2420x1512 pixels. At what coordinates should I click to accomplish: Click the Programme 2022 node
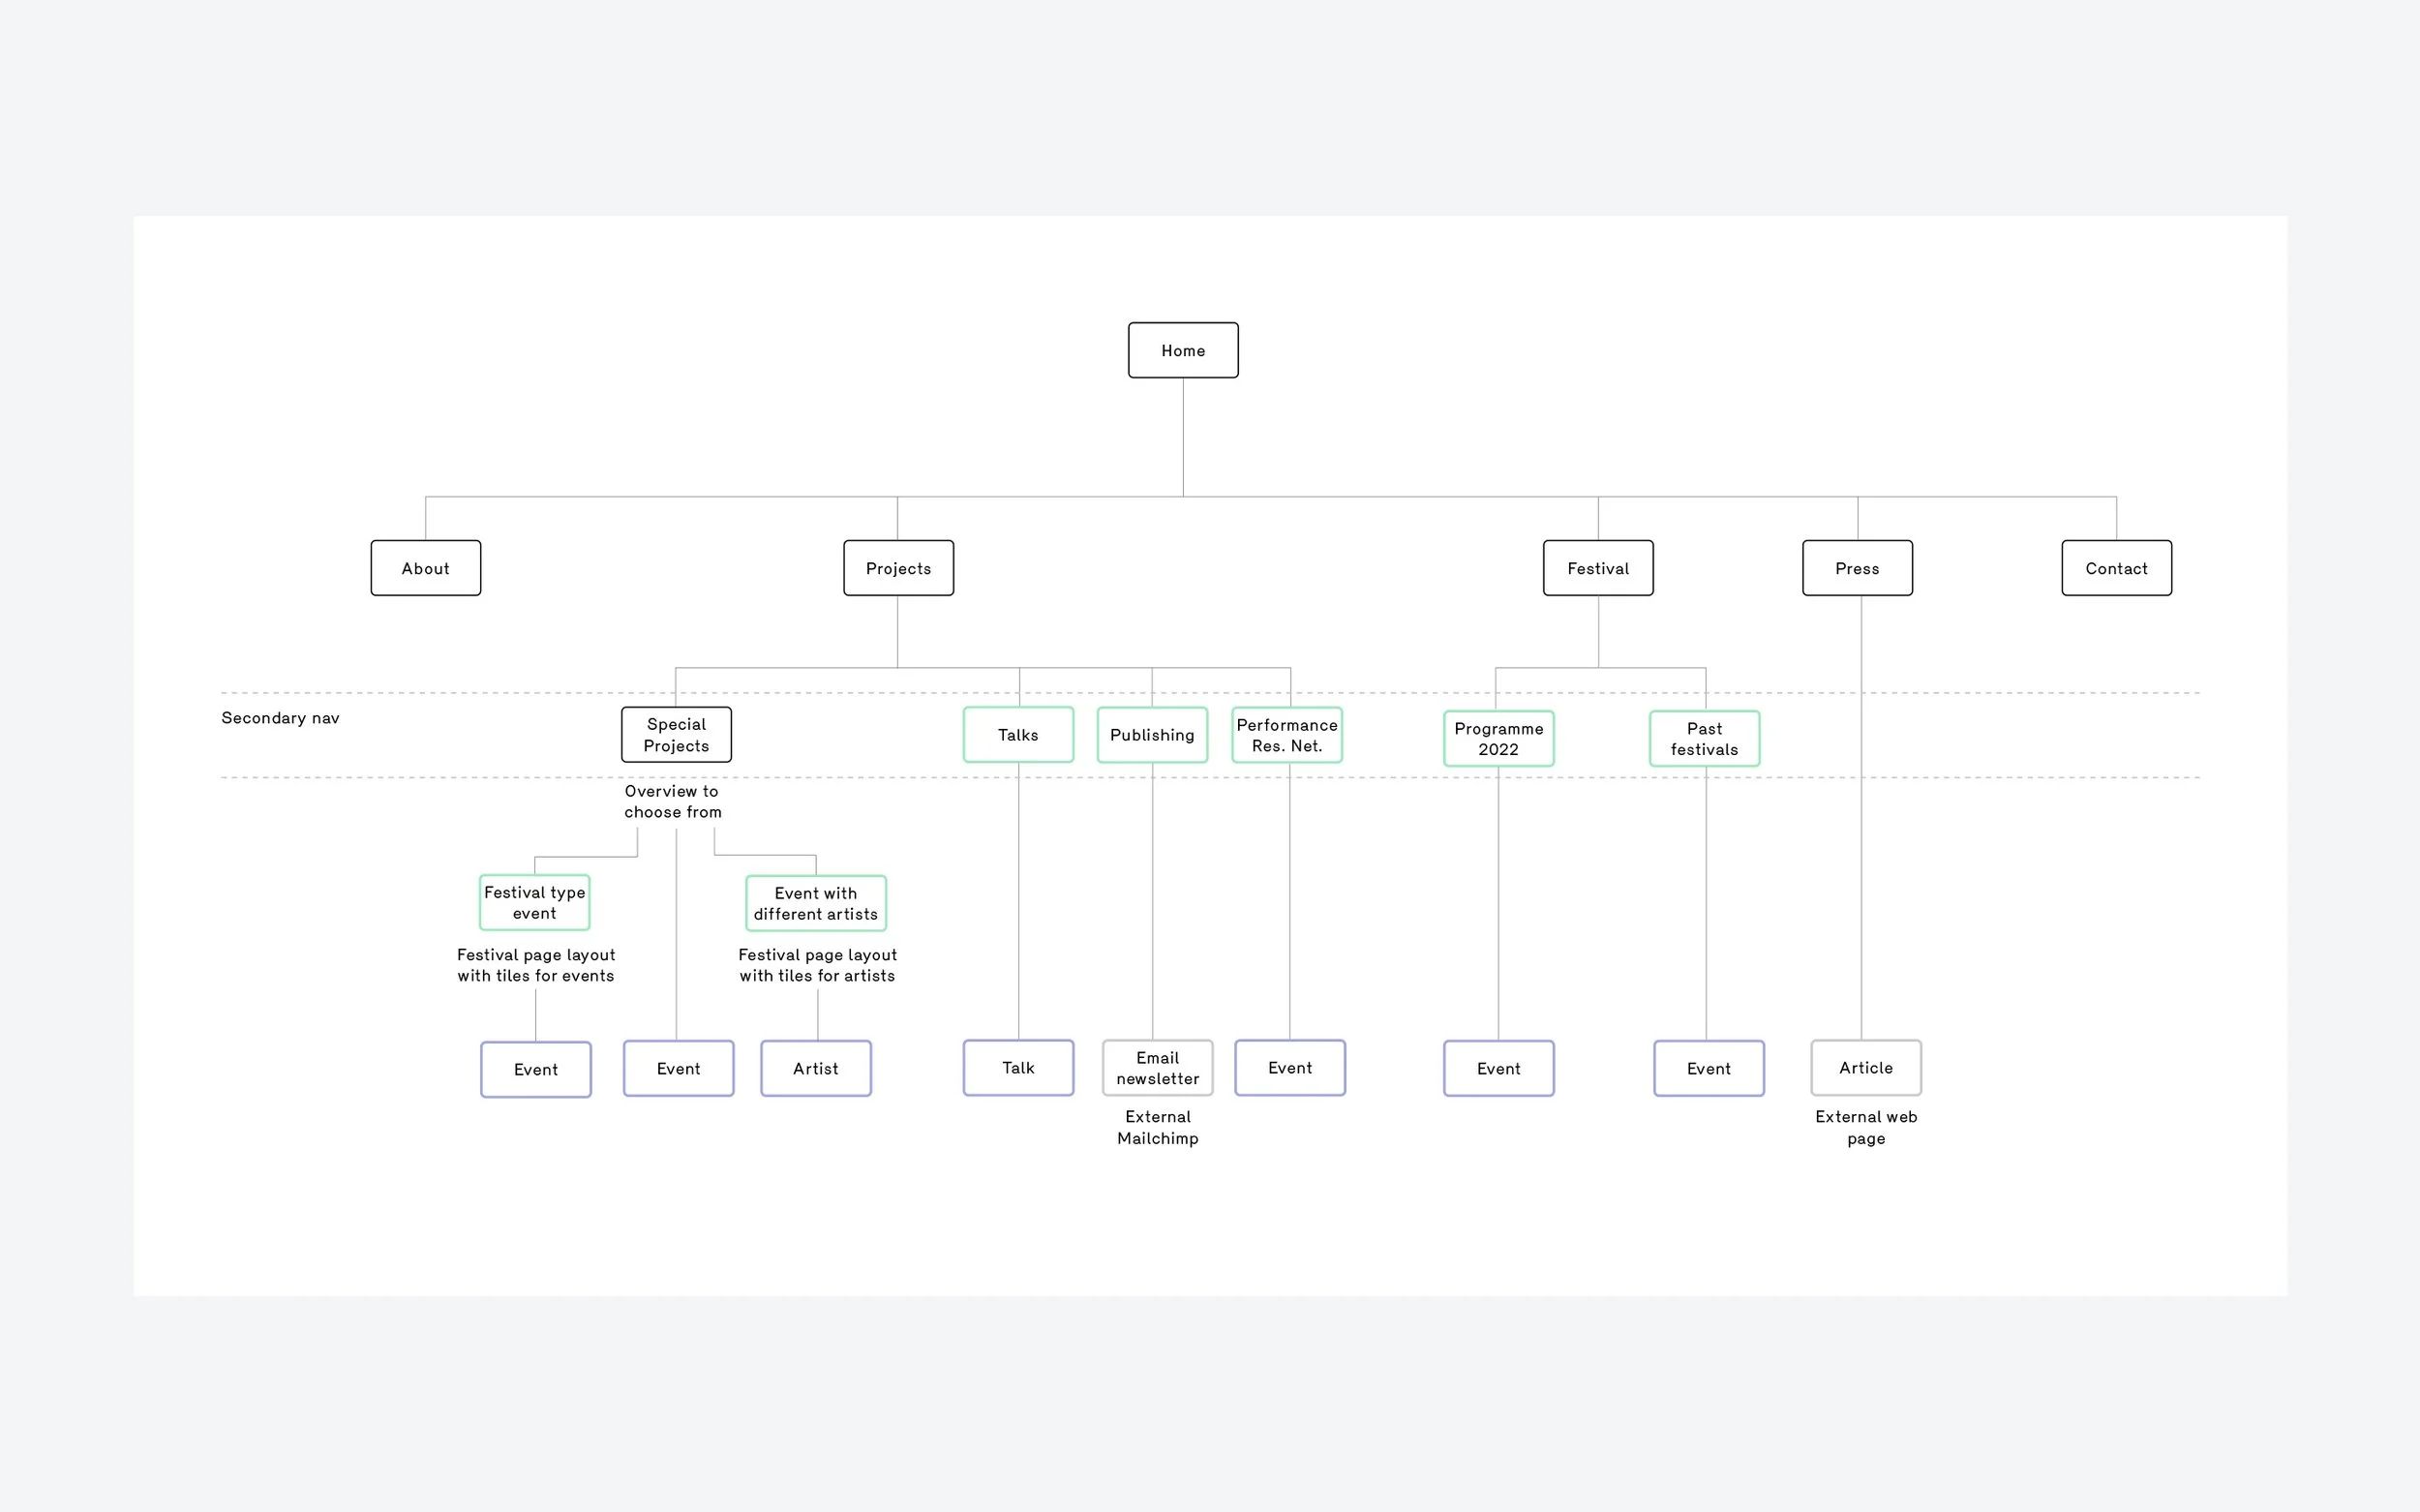1498,739
